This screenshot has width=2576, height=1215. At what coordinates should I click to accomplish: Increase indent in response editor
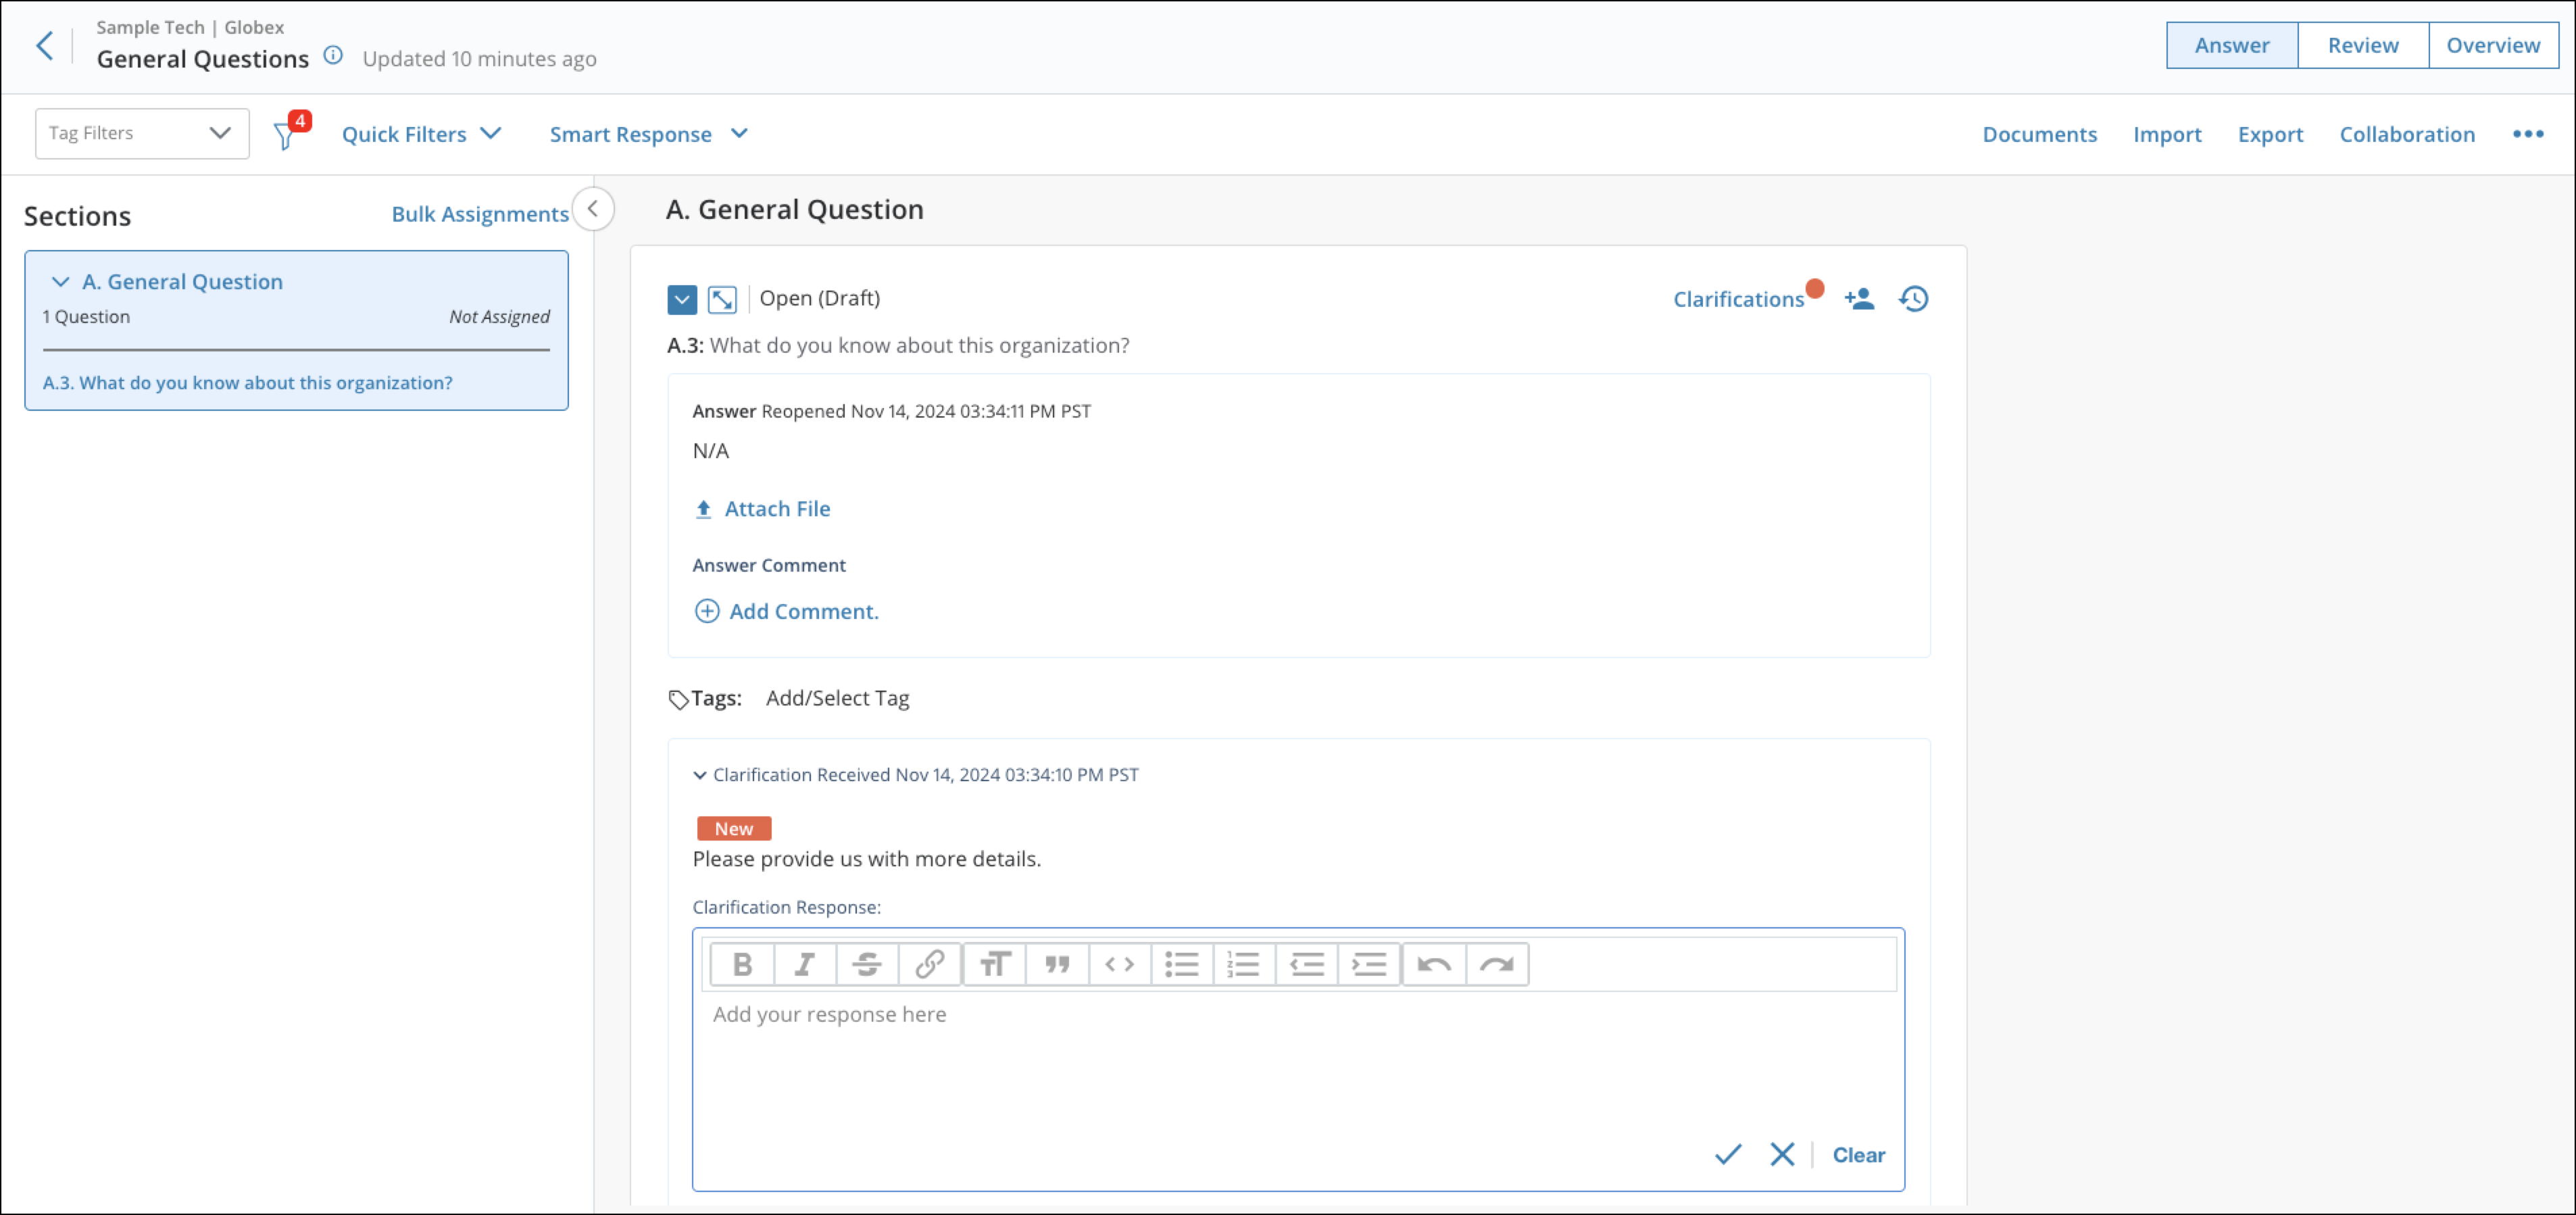point(1369,964)
